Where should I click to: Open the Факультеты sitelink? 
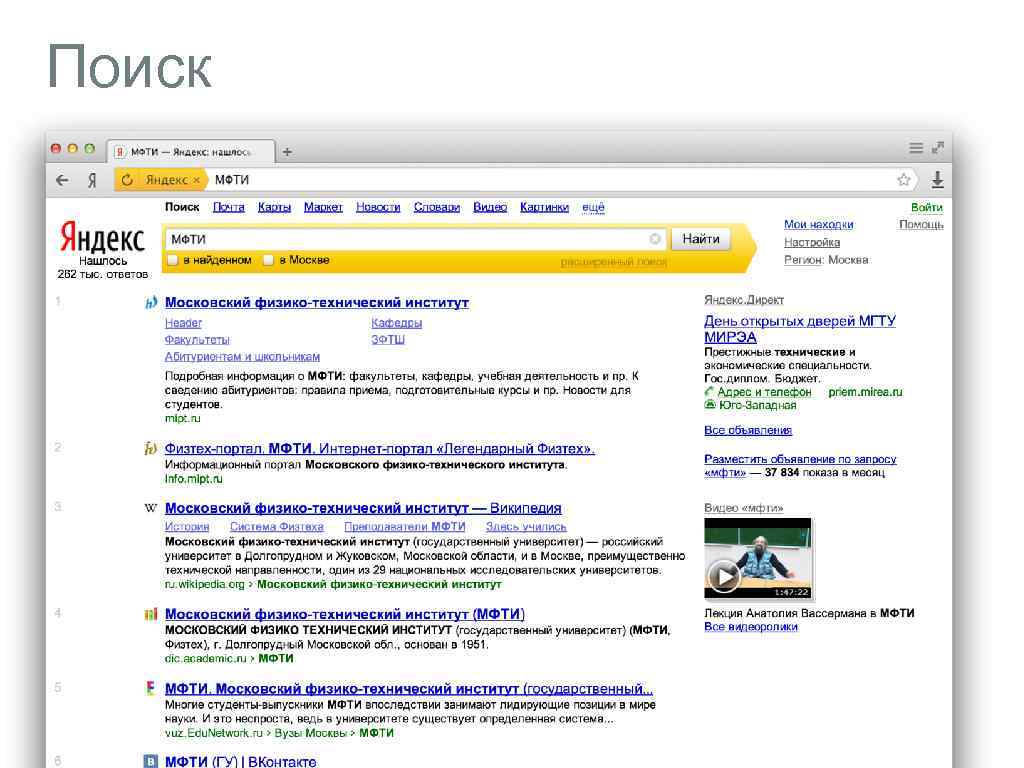tap(197, 340)
